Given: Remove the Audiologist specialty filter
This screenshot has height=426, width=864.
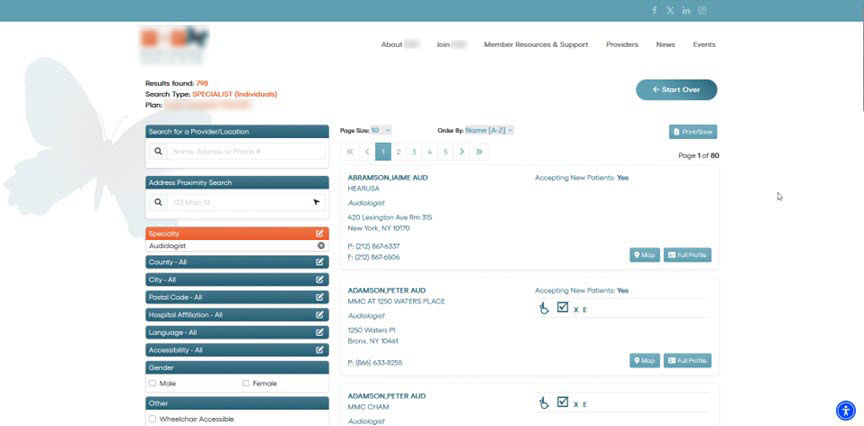Looking at the screenshot, I should click(321, 245).
